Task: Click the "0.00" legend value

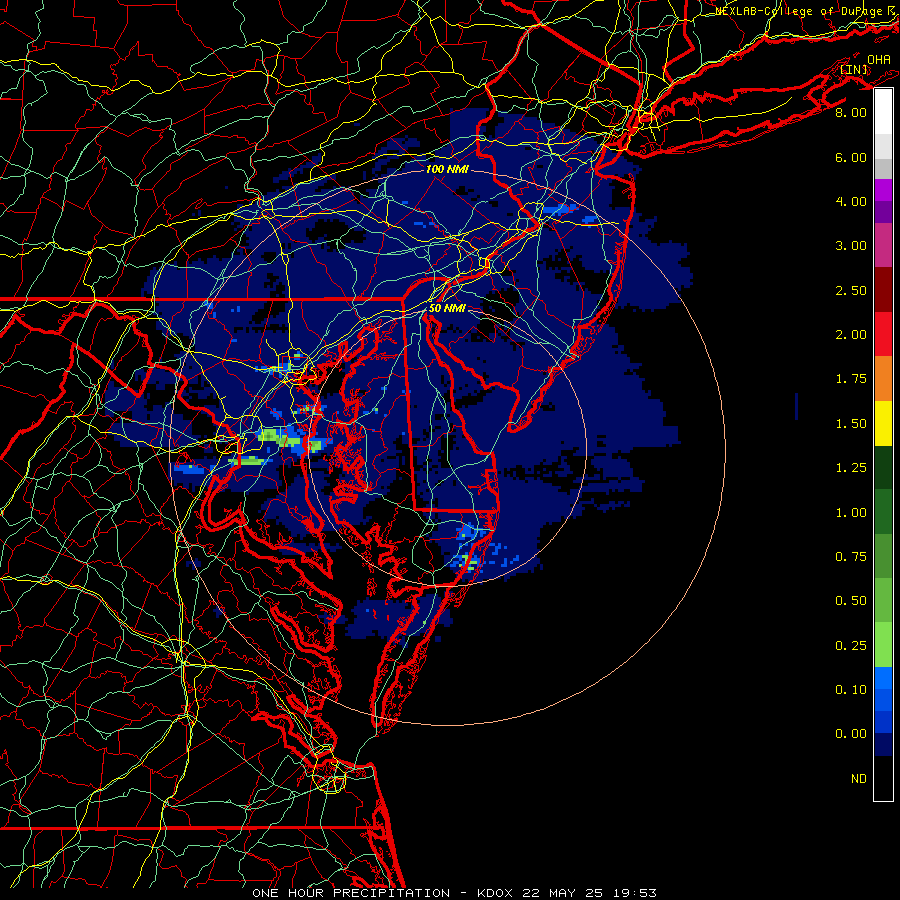Action: point(851,734)
